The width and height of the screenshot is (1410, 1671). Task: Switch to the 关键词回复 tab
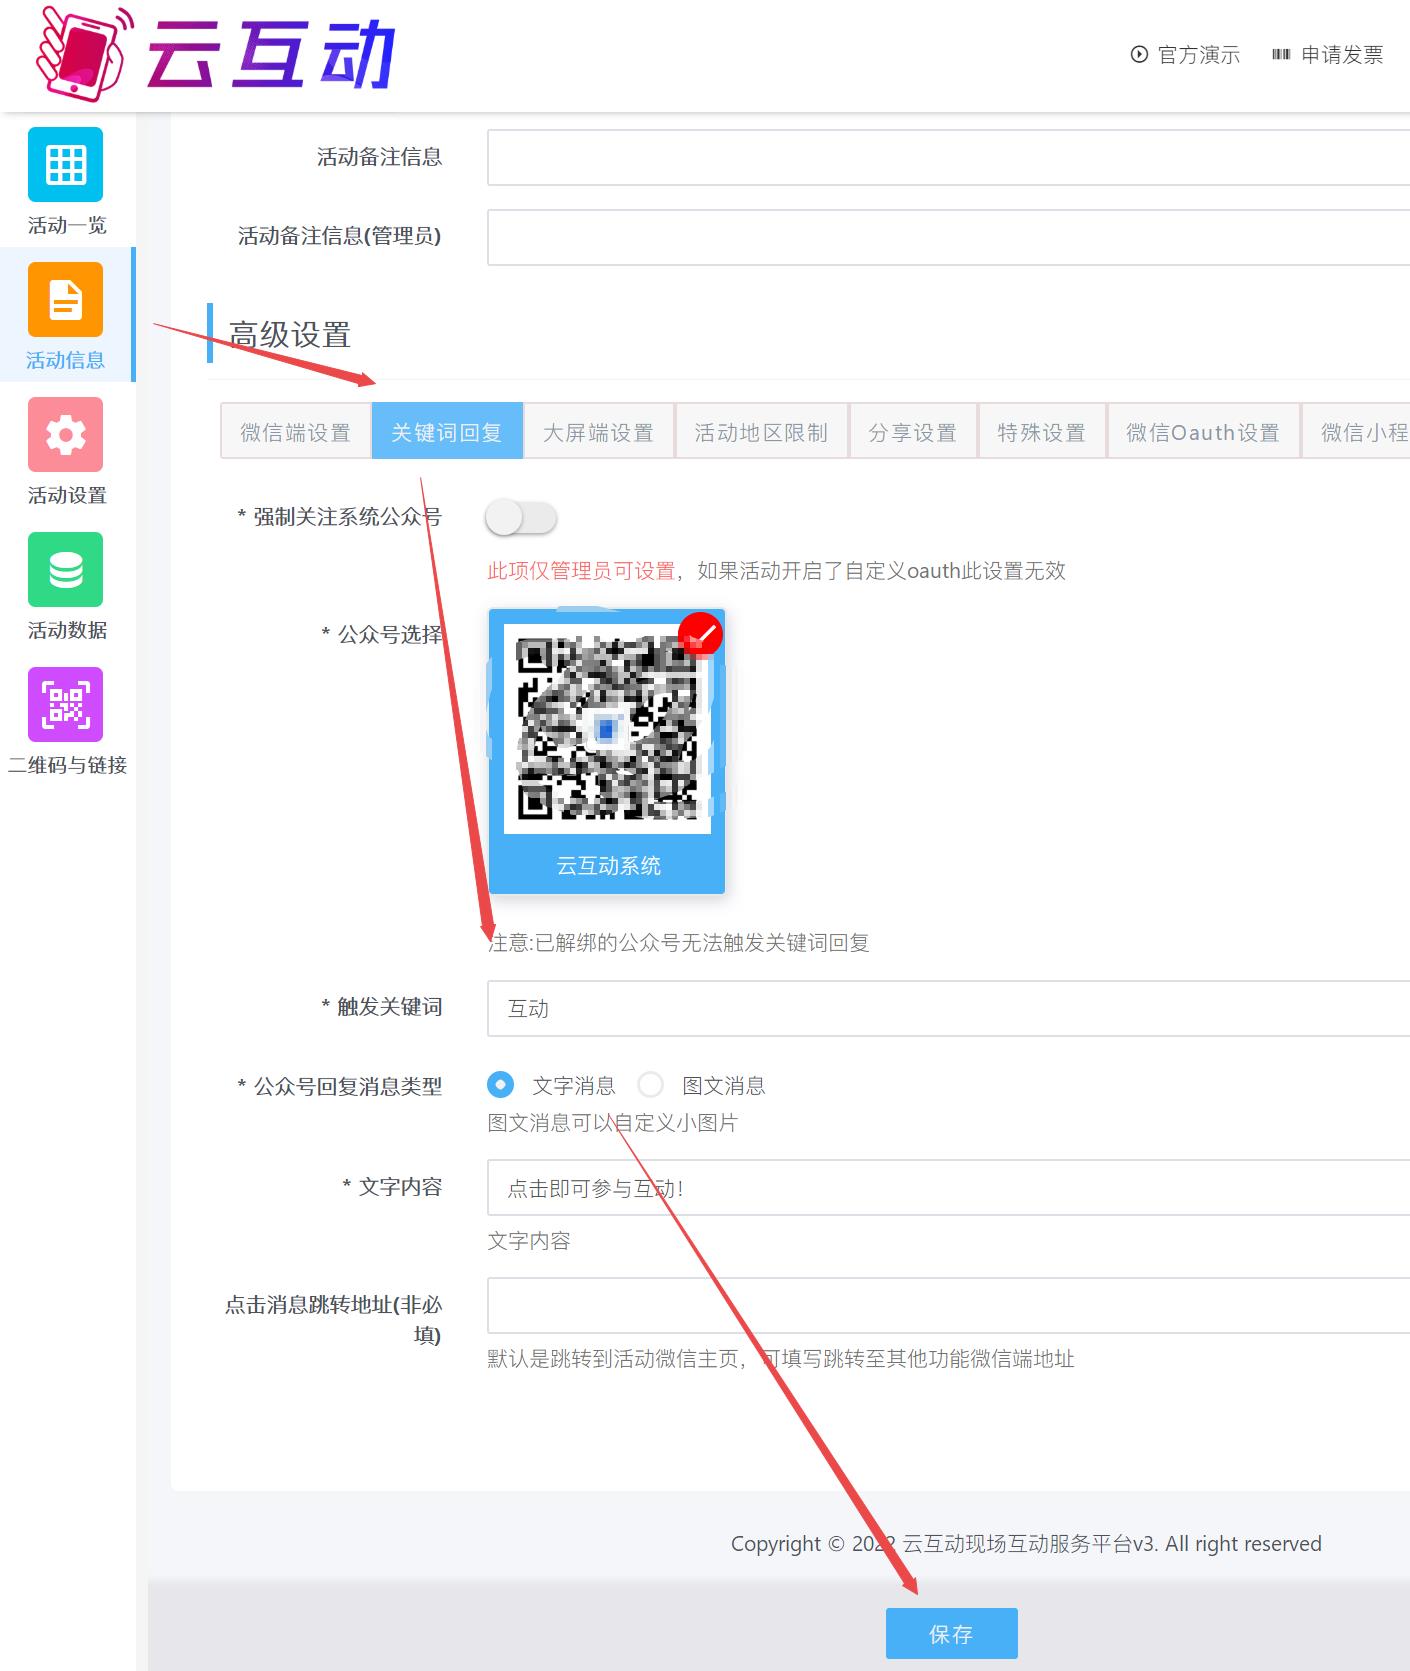click(447, 432)
